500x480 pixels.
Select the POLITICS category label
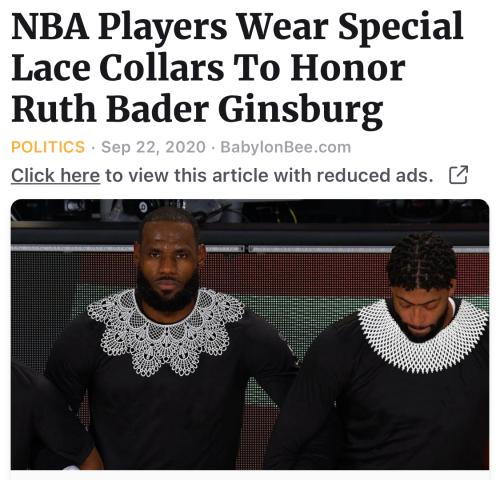pos(48,147)
